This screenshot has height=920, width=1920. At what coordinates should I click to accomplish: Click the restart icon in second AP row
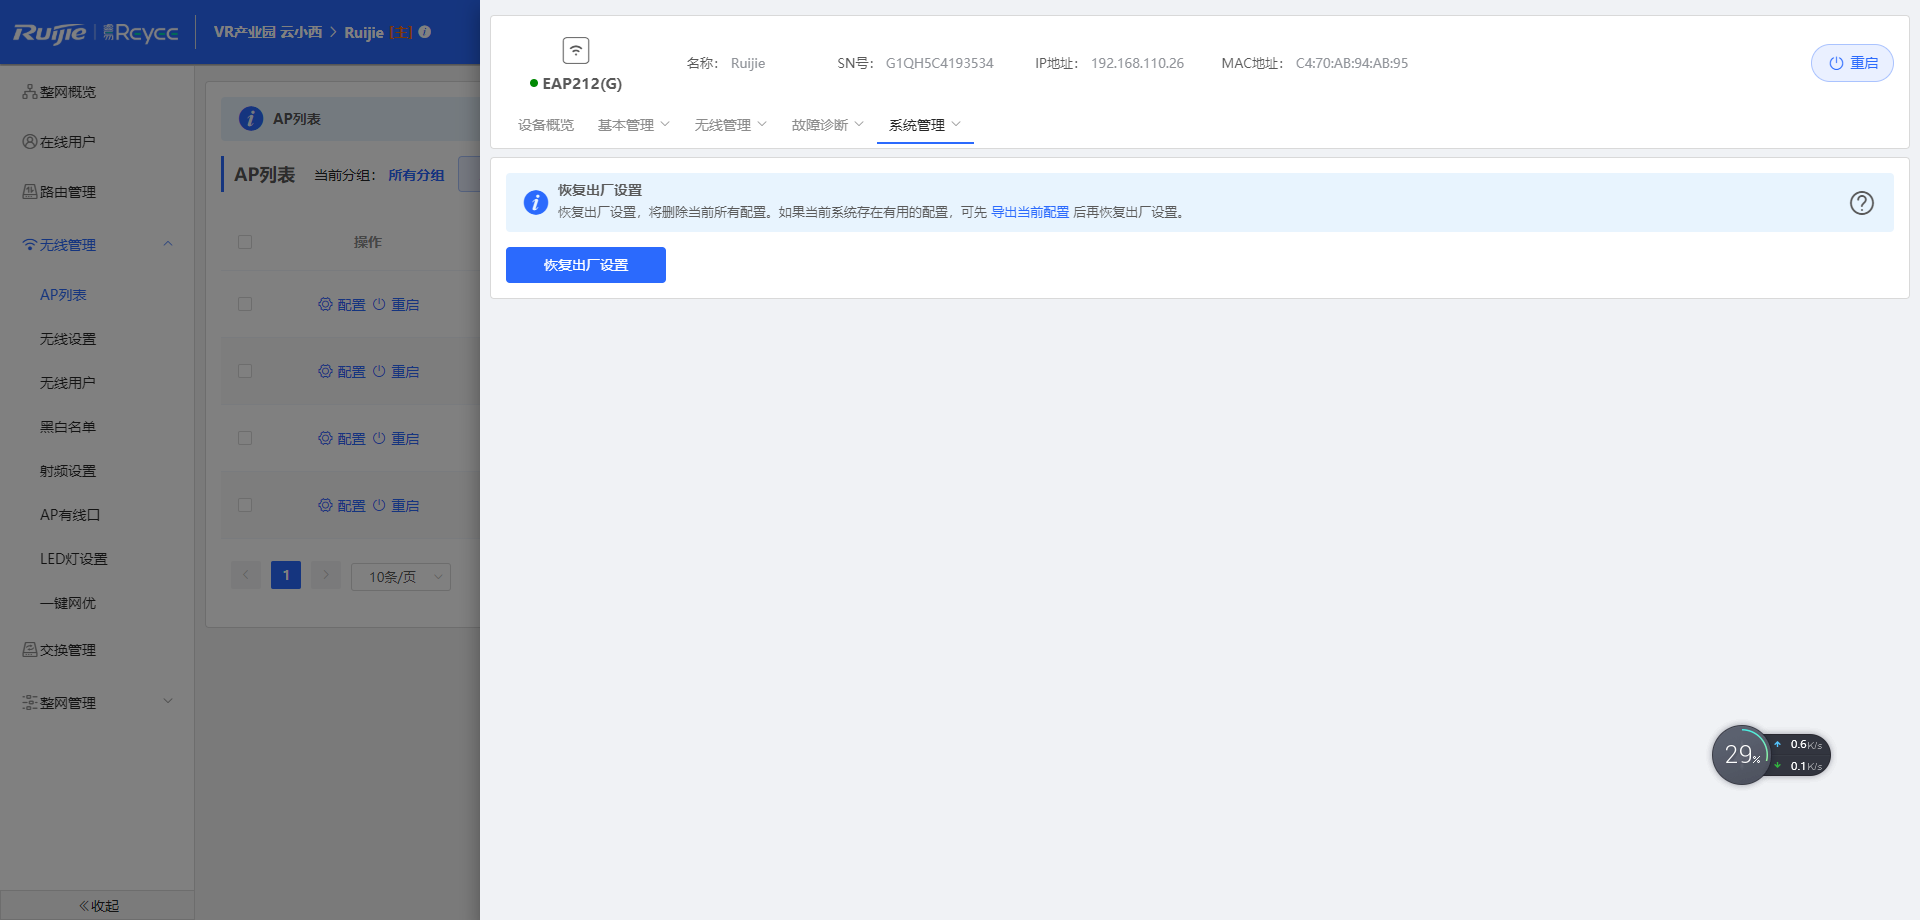pos(379,371)
